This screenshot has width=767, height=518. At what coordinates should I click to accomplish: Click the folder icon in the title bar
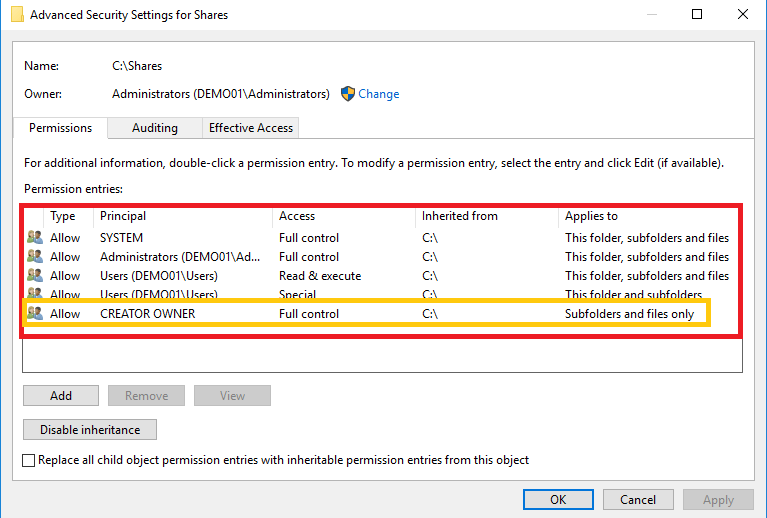click(17, 14)
